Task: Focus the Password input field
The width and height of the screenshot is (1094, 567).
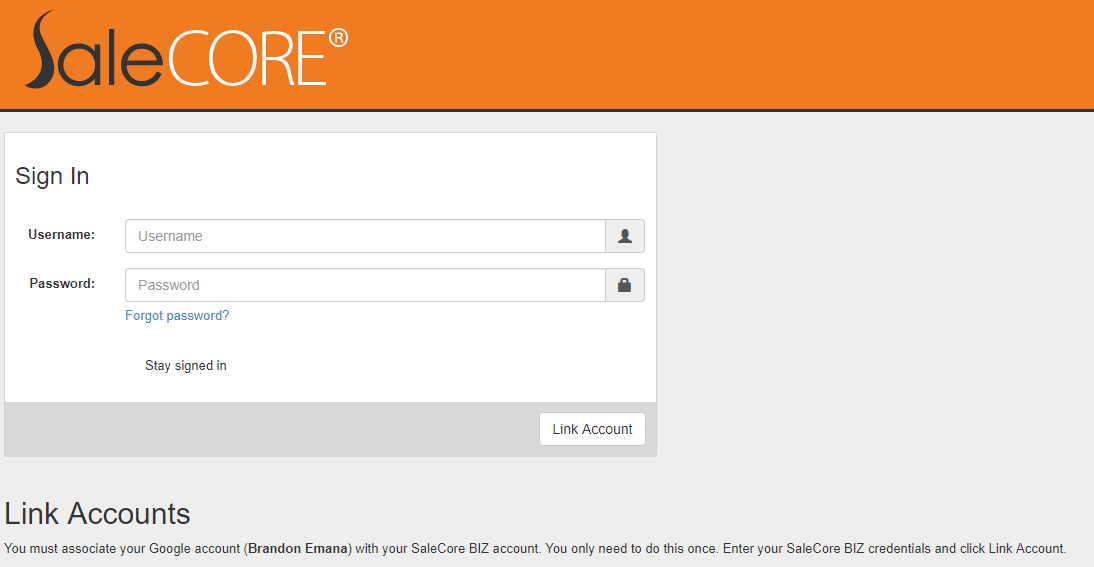Action: (365, 285)
